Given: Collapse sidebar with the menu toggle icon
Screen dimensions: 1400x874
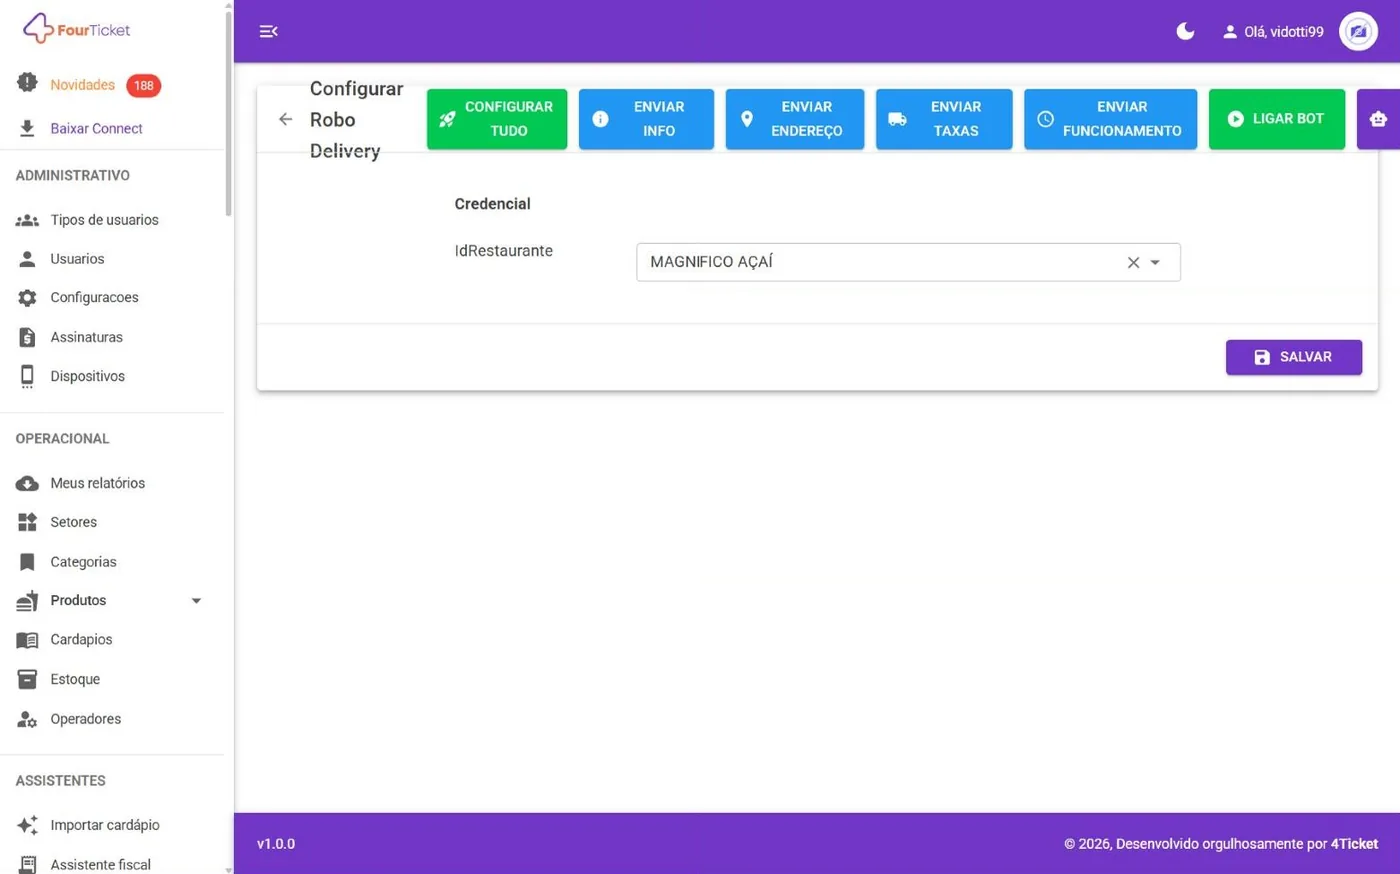Looking at the screenshot, I should pos(268,31).
